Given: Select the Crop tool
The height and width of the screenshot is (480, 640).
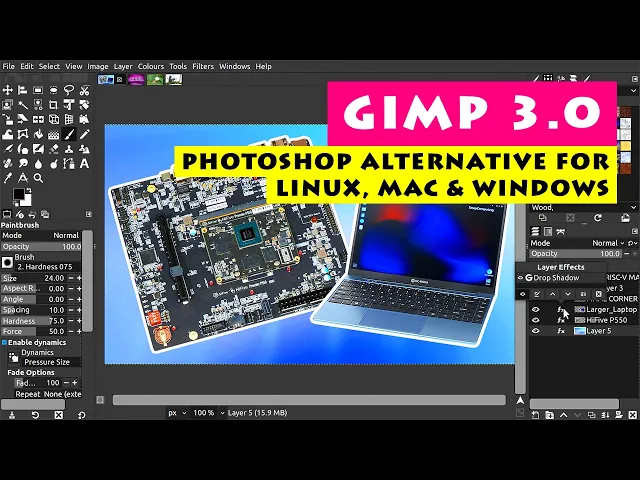Looking at the screenshot, I should pos(53,105).
